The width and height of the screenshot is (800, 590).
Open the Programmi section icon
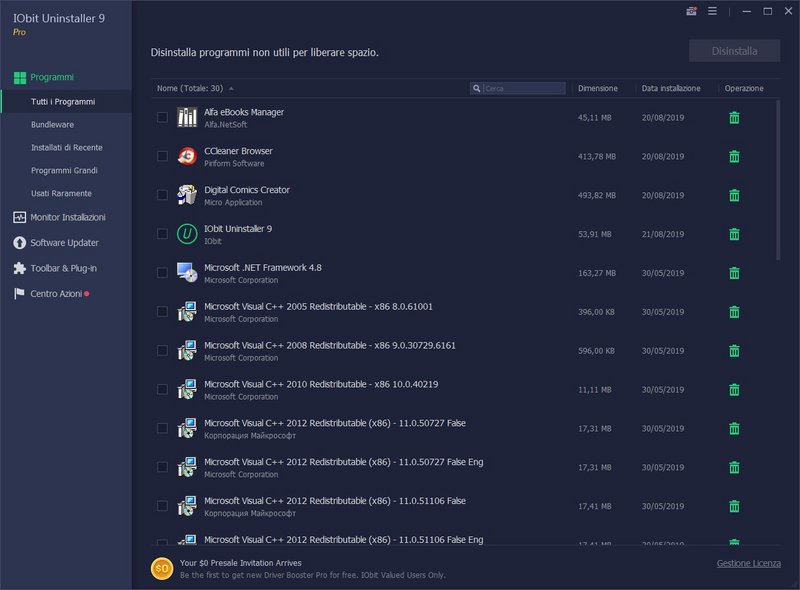pyautogui.click(x=20, y=78)
